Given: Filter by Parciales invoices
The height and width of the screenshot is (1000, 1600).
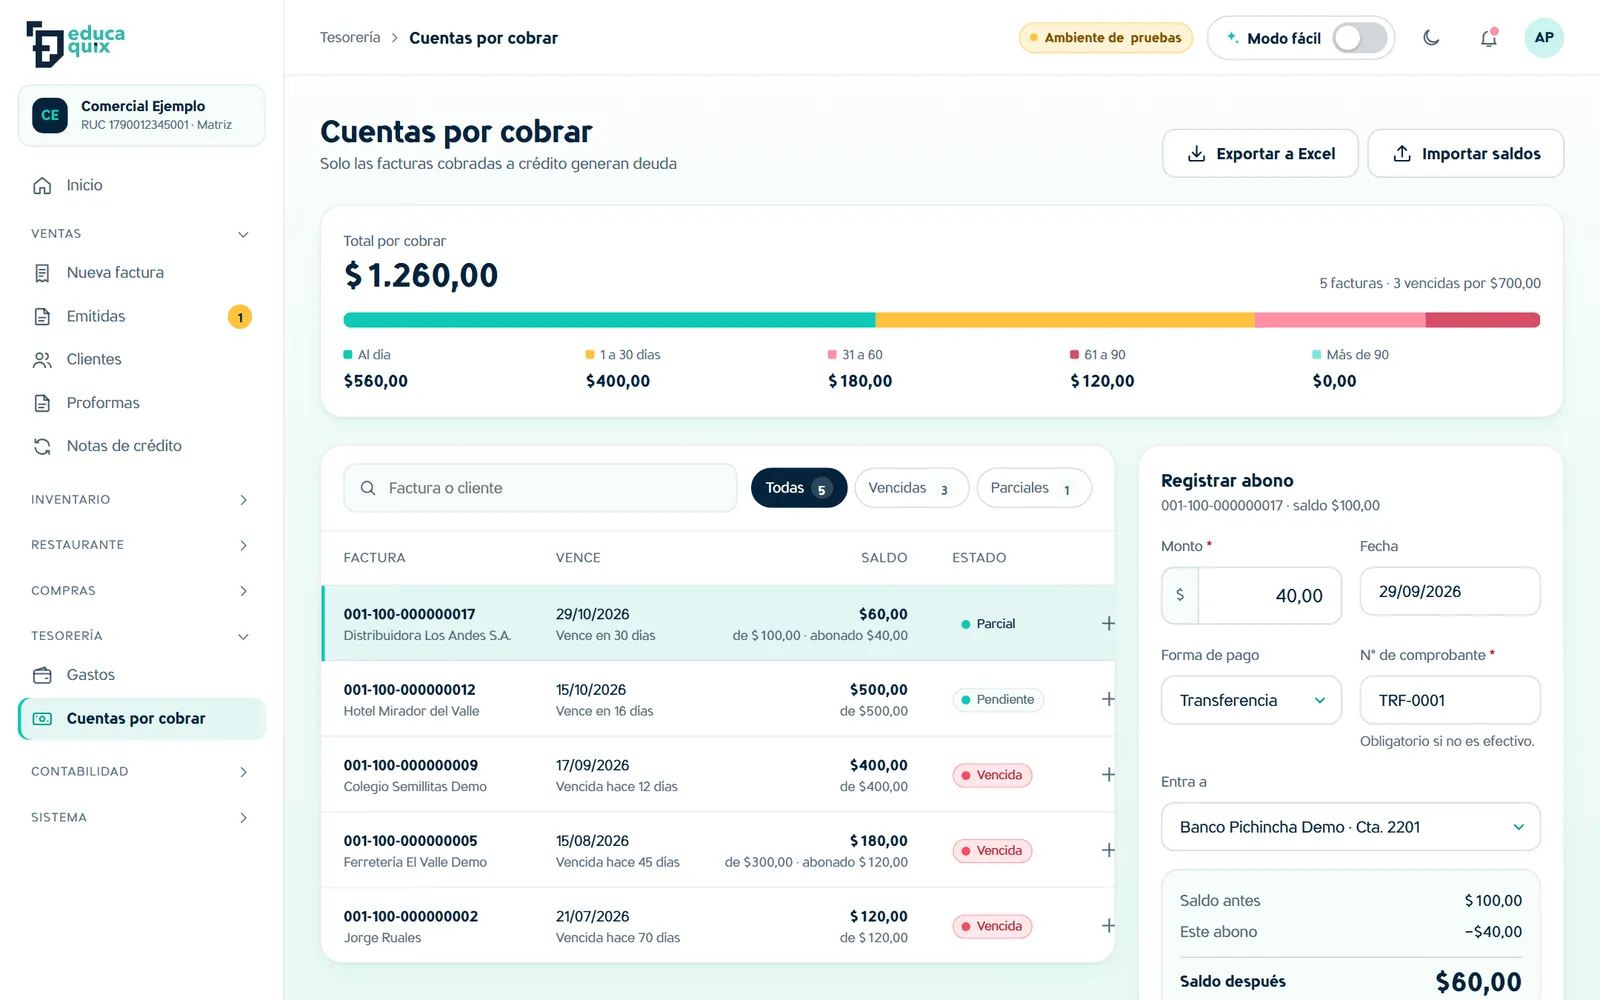Looking at the screenshot, I should tap(1034, 488).
